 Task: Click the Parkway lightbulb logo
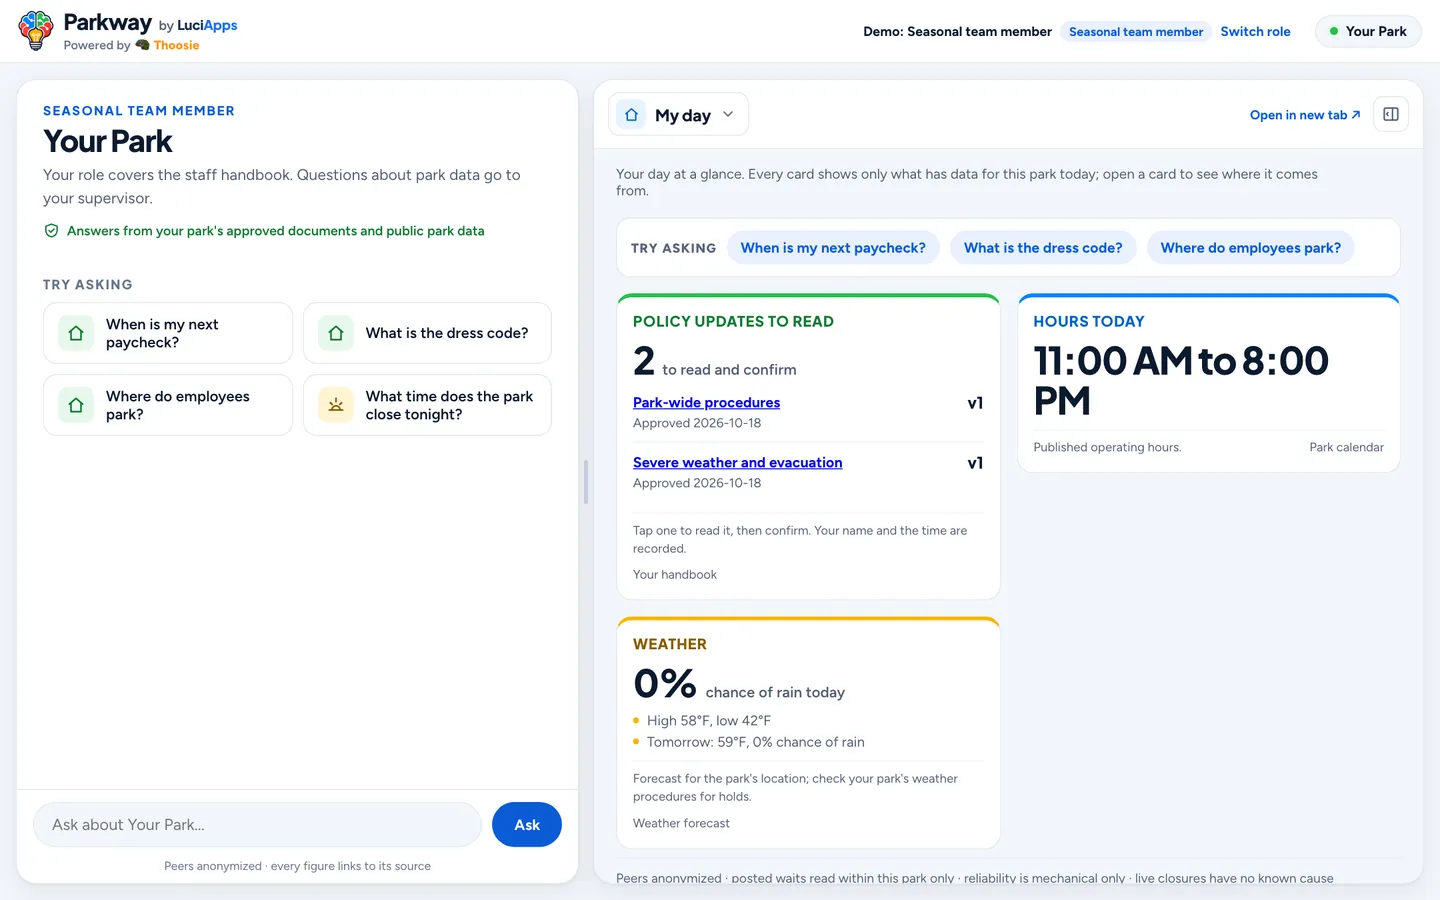click(36, 31)
